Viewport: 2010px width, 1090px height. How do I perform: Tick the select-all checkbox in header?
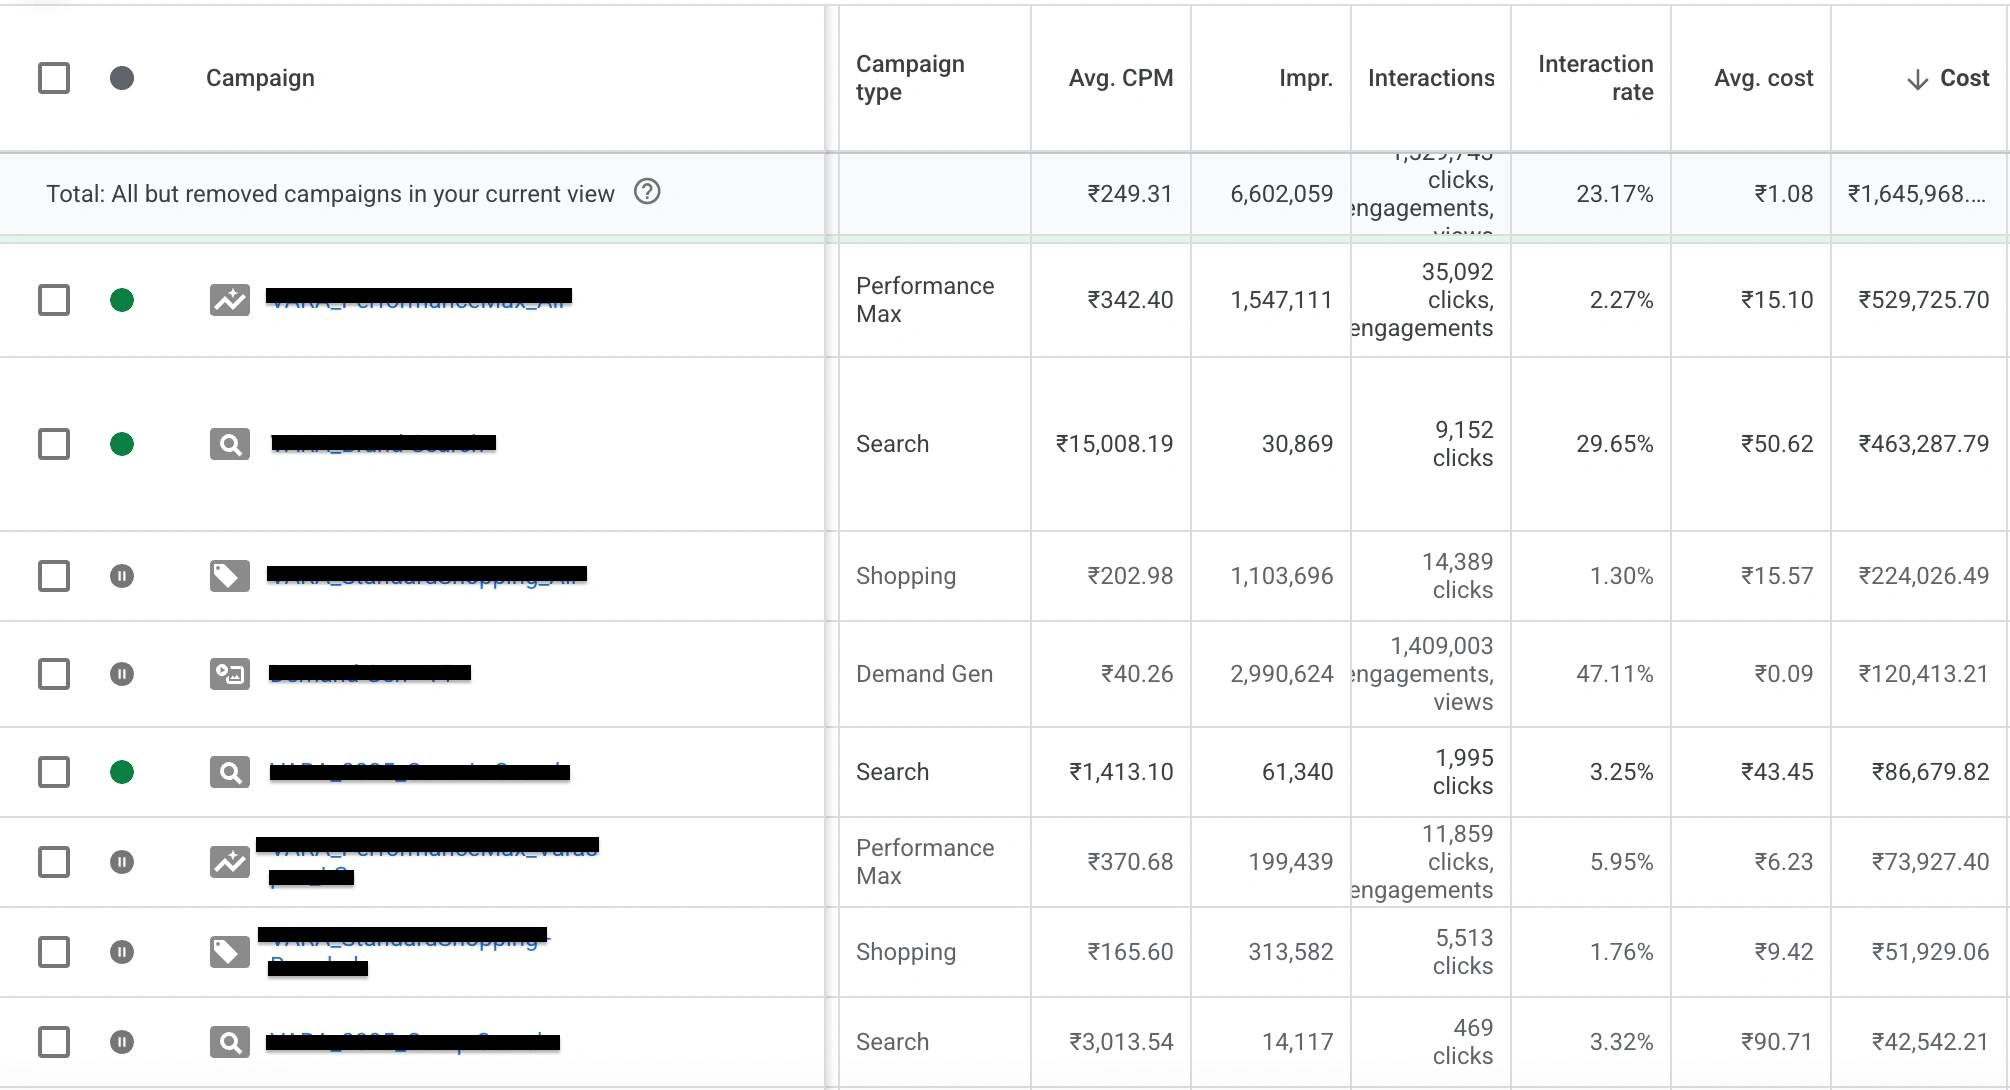coord(54,78)
